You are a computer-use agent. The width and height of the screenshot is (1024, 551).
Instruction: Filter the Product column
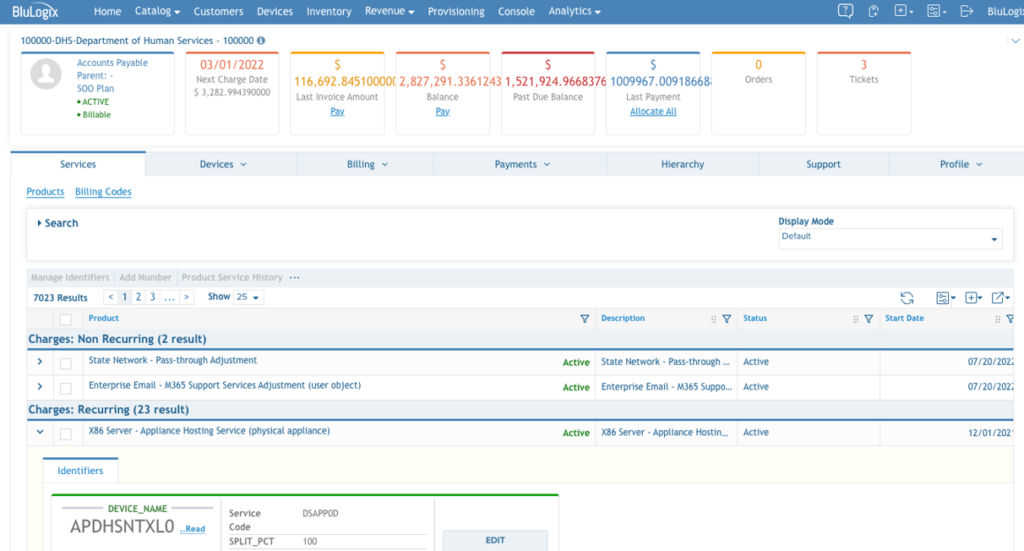click(584, 319)
